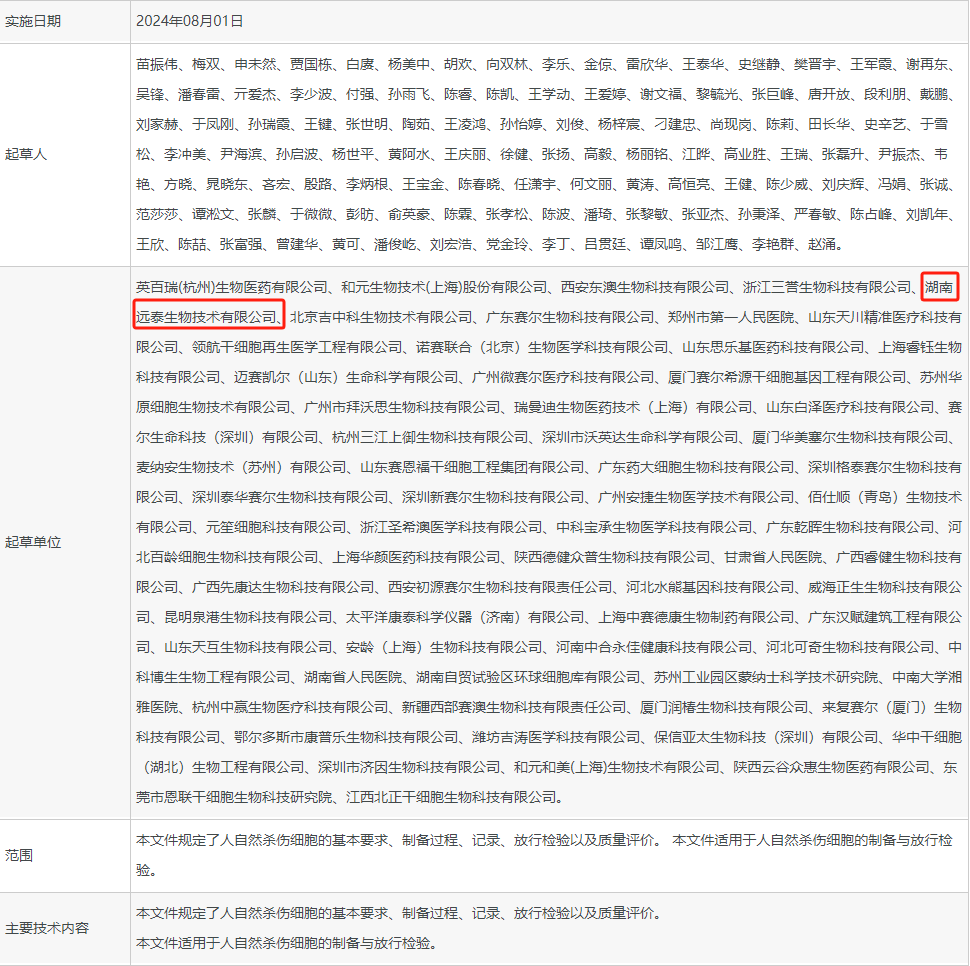Click the drafter name 苗振伟
This screenshot has width=970, height=966.
click(157, 65)
